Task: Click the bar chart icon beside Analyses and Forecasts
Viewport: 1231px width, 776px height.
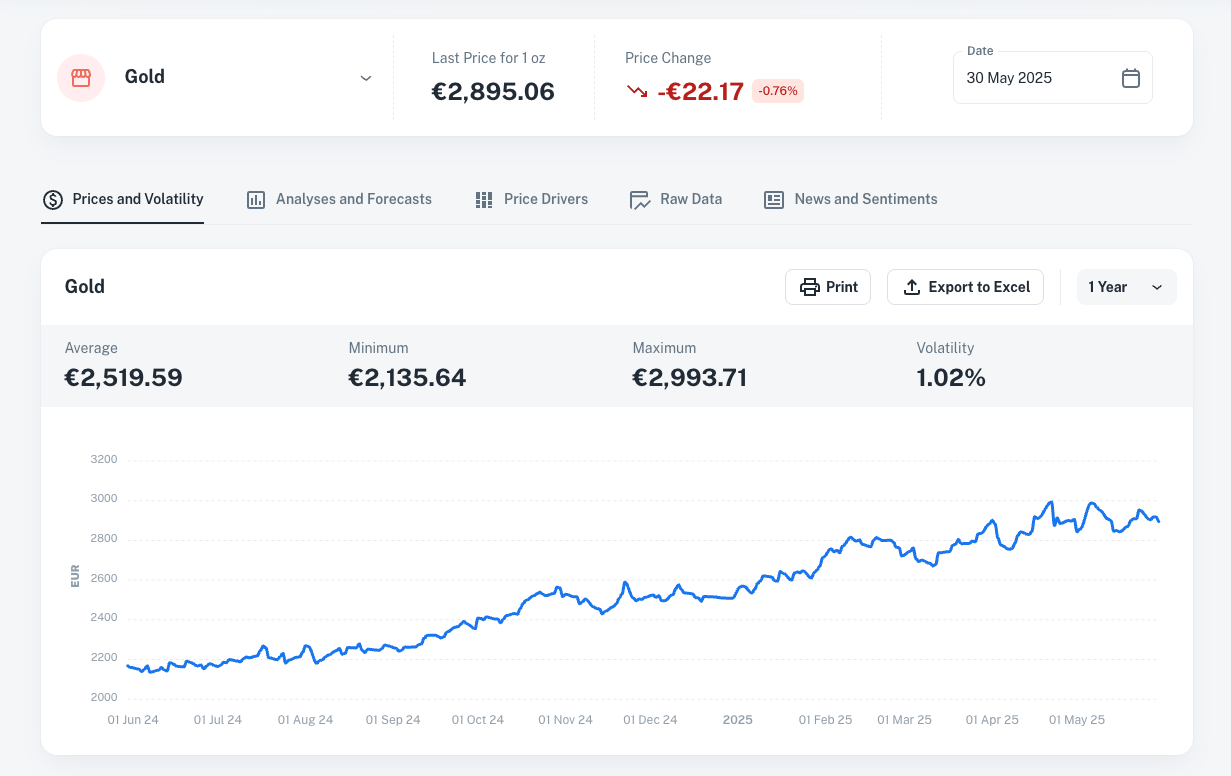Action: pos(255,199)
